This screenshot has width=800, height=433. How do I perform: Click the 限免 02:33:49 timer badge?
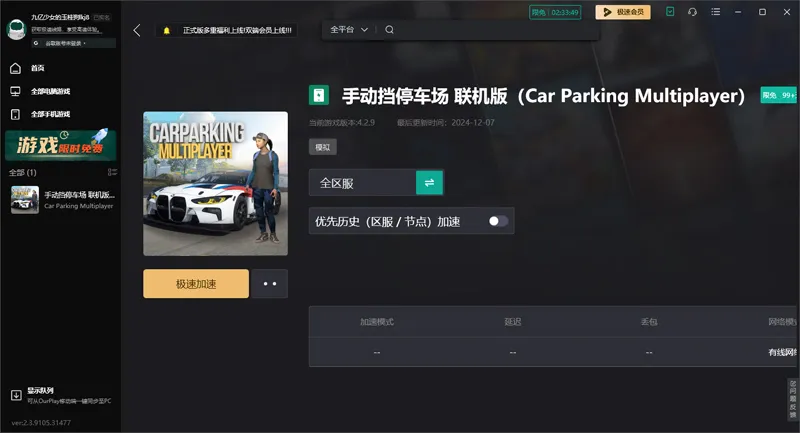[555, 12]
